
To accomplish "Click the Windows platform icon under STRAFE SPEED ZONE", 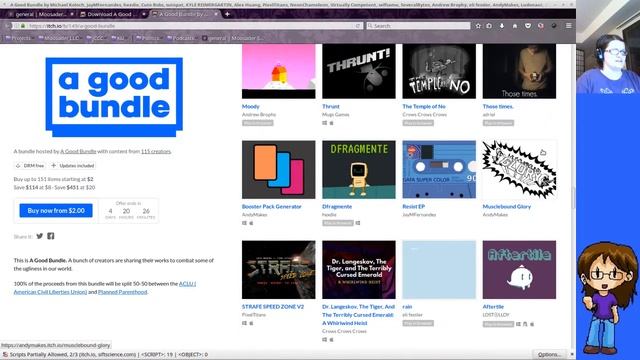I will click(244, 323).
